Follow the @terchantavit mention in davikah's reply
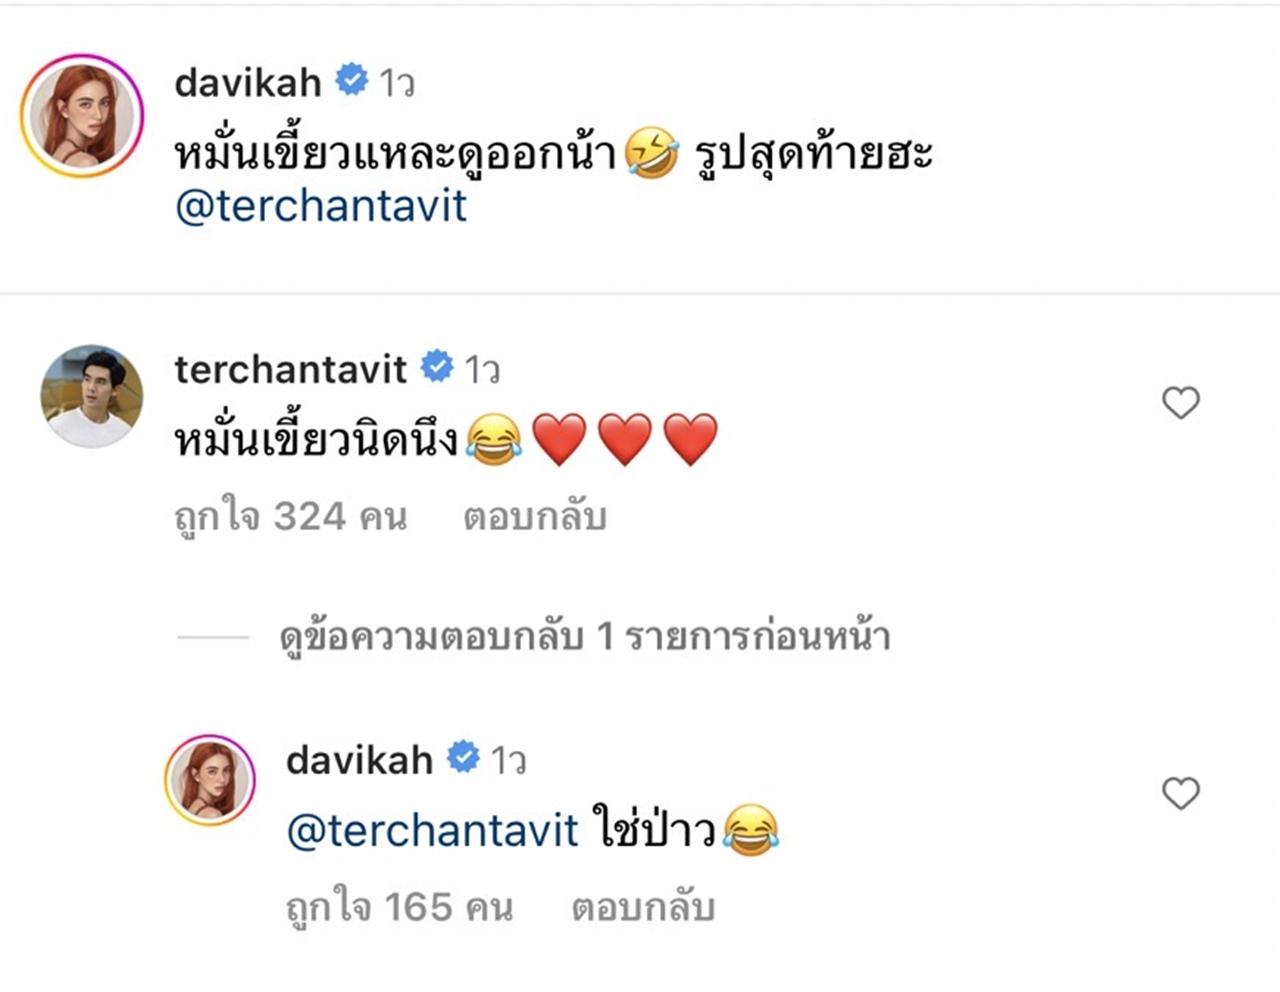Image resolution: width=1280 pixels, height=992 pixels. (432, 831)
